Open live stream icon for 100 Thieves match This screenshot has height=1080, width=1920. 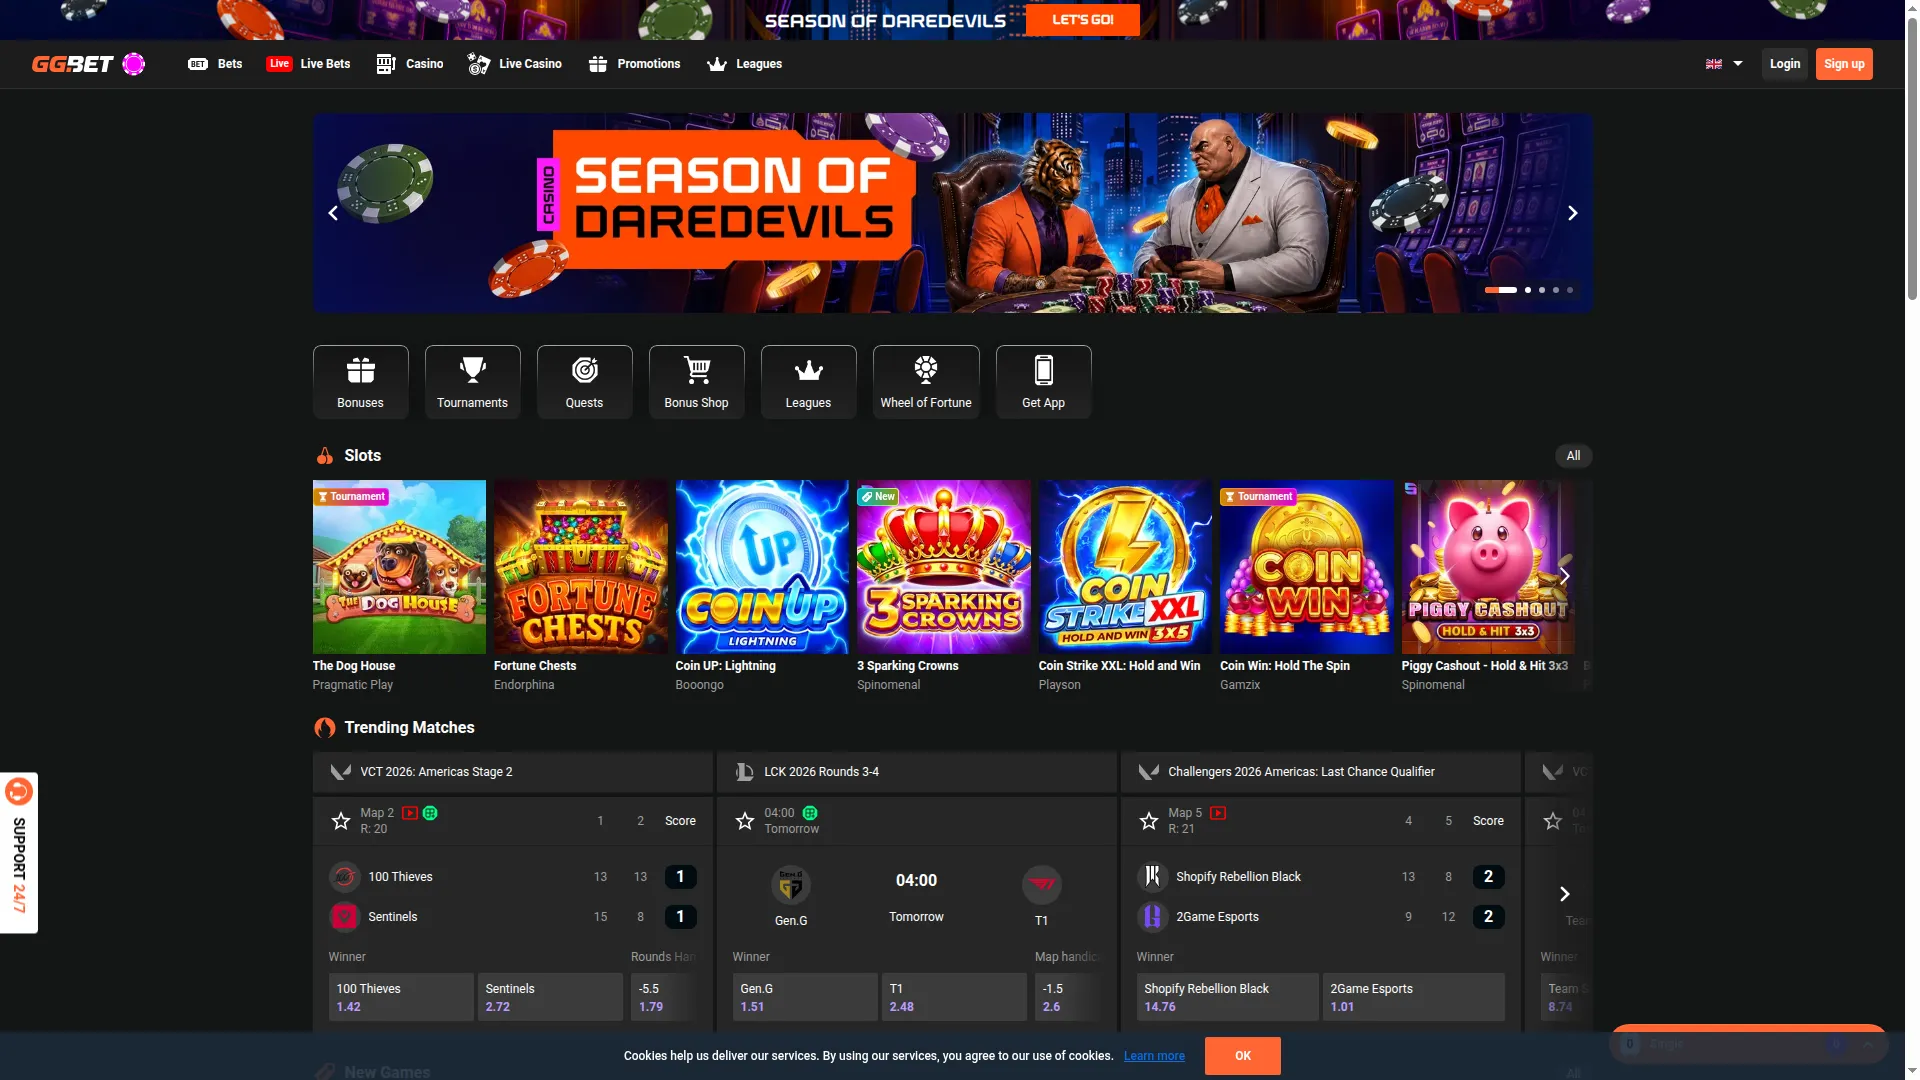(x=410, y=813)
